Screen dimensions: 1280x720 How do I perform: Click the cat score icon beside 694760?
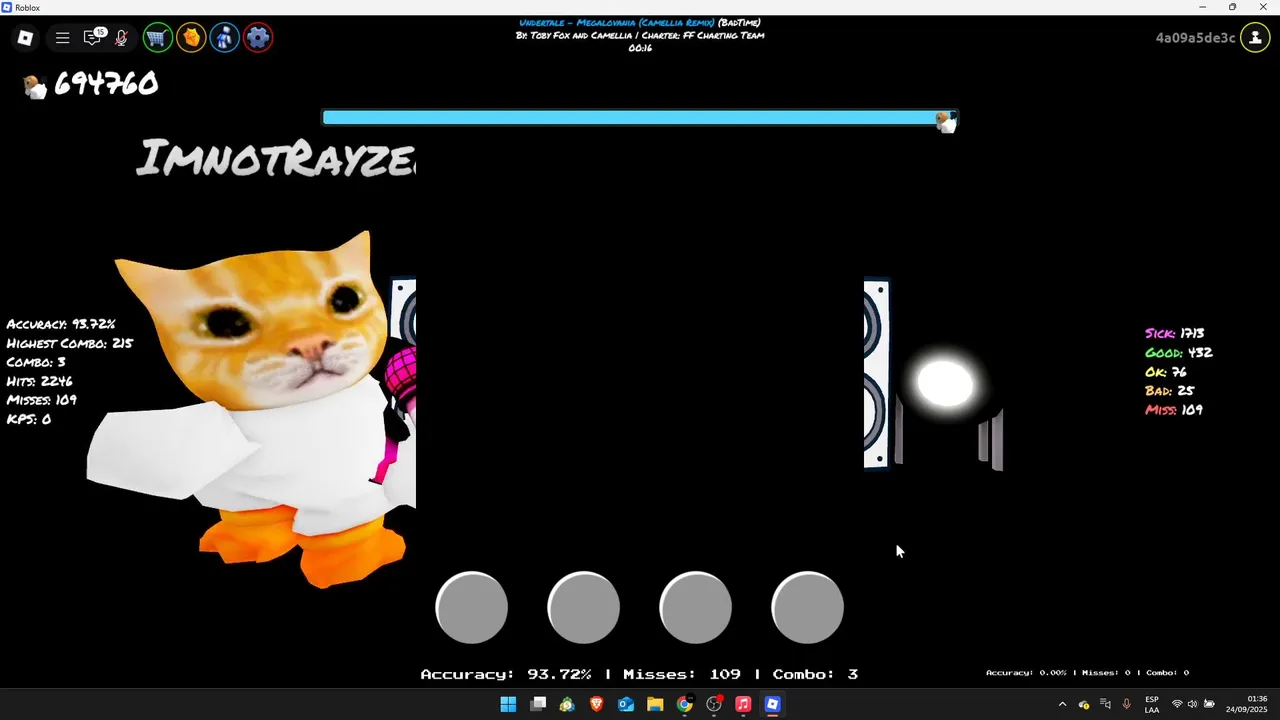[35, 86]
